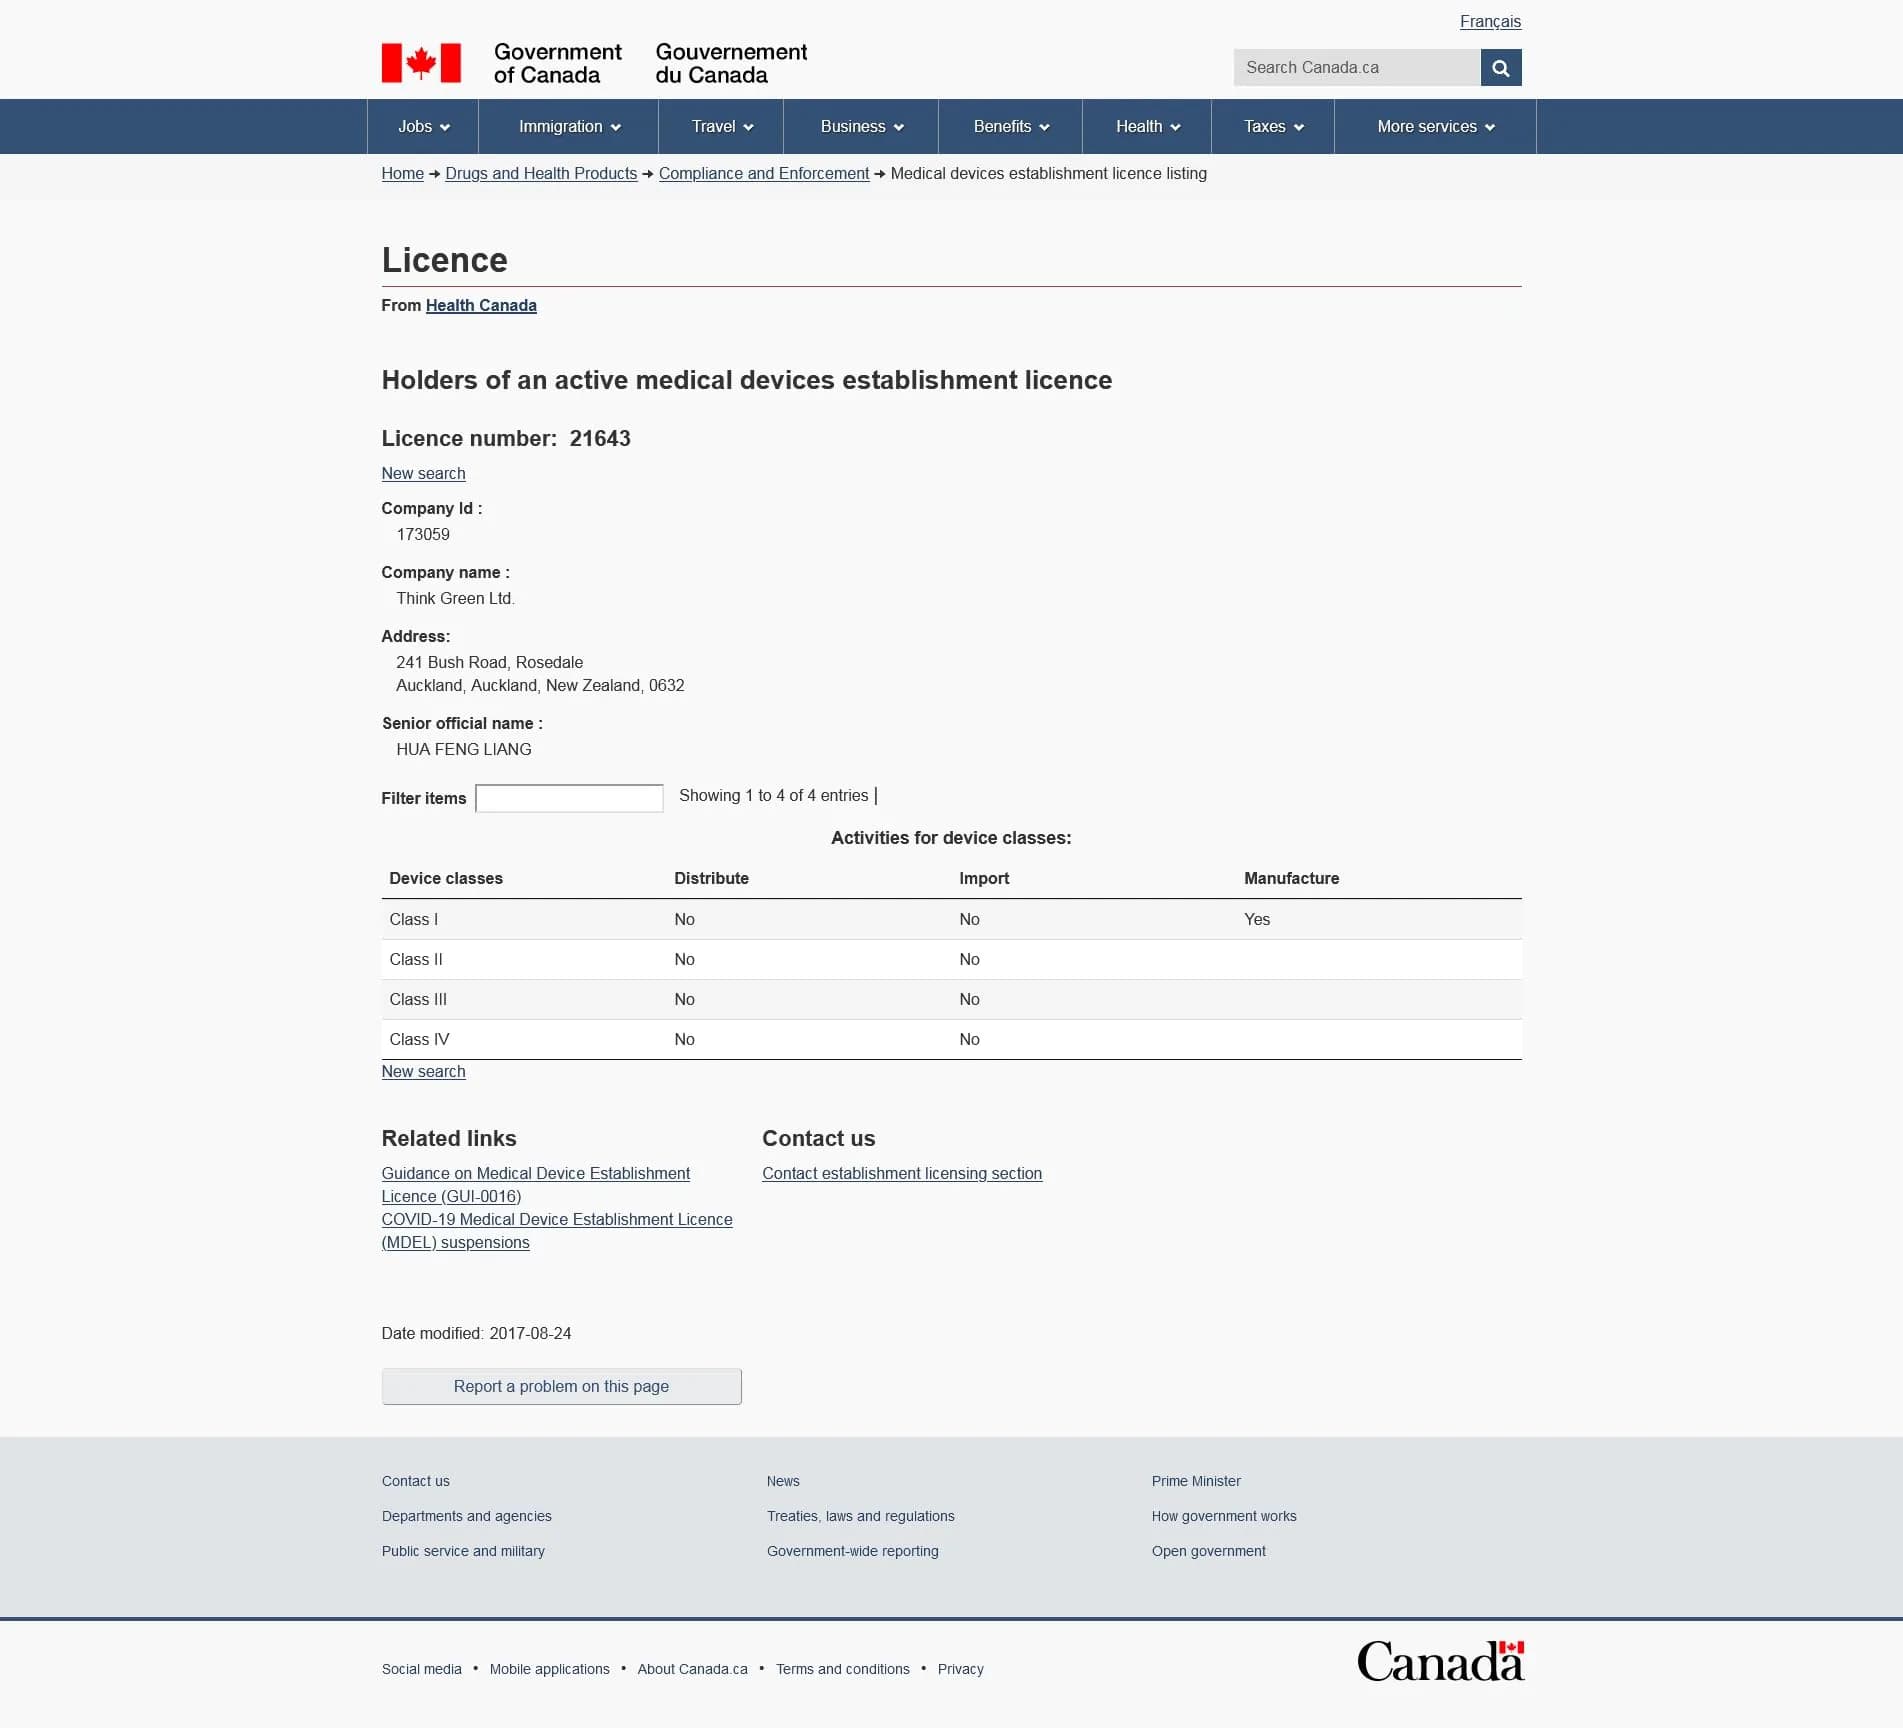This screenshot has height=1728, width=1903.
Task: Click the Company Id value 173059
Action: [423, 535]
